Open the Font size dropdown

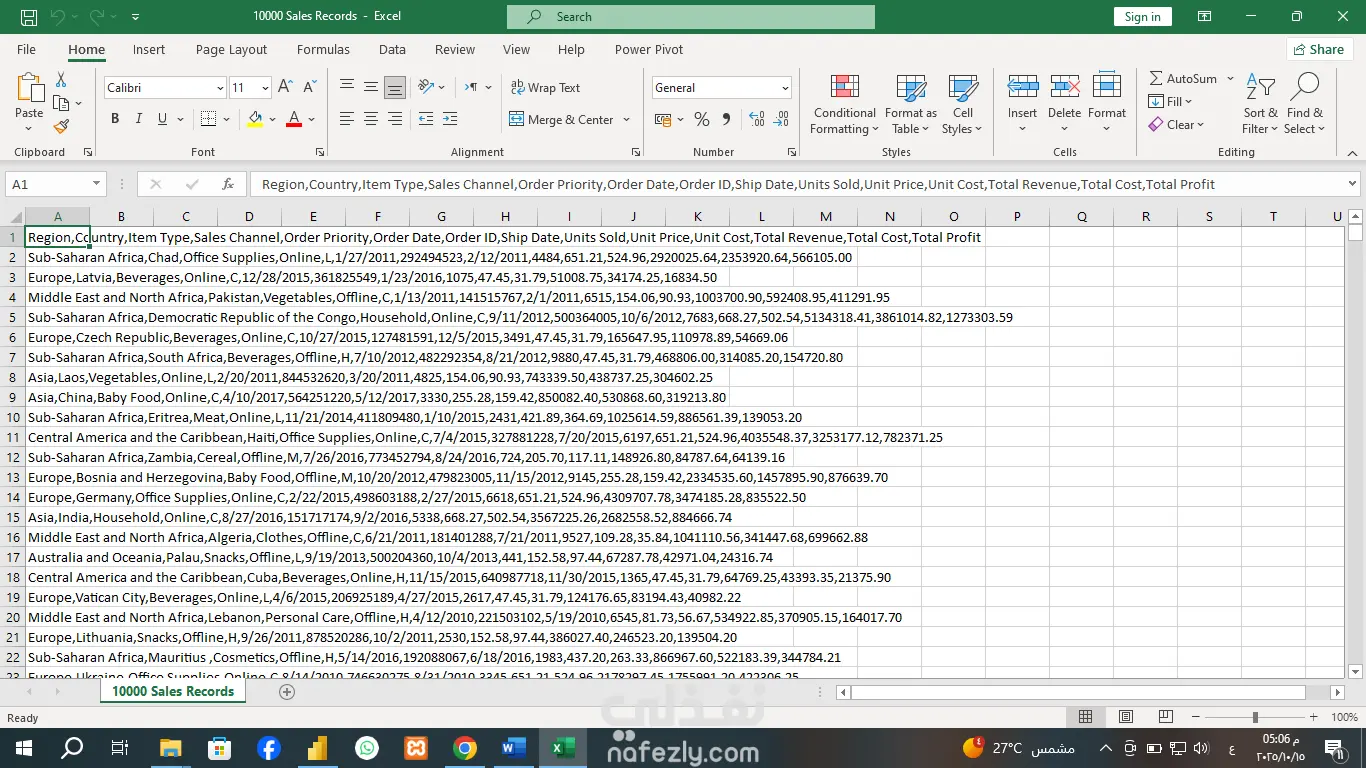click(x=265, y=88)
